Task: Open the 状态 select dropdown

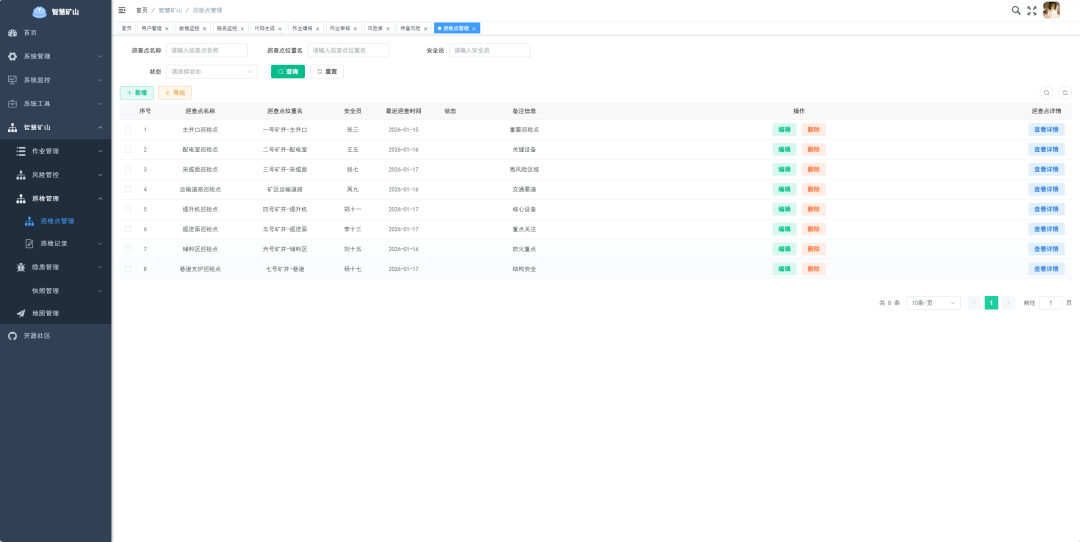Action: point(212,72)
